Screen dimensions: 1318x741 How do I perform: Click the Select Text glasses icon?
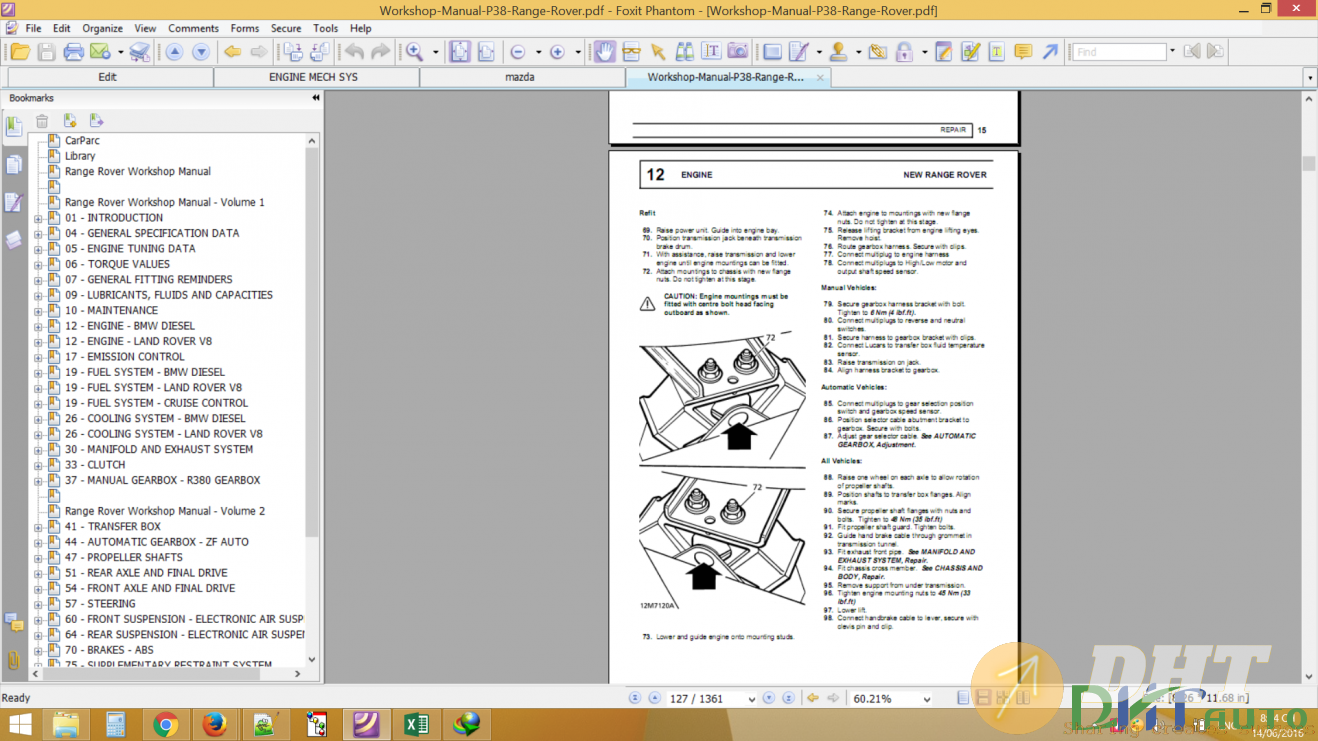[x=631, y=52]
